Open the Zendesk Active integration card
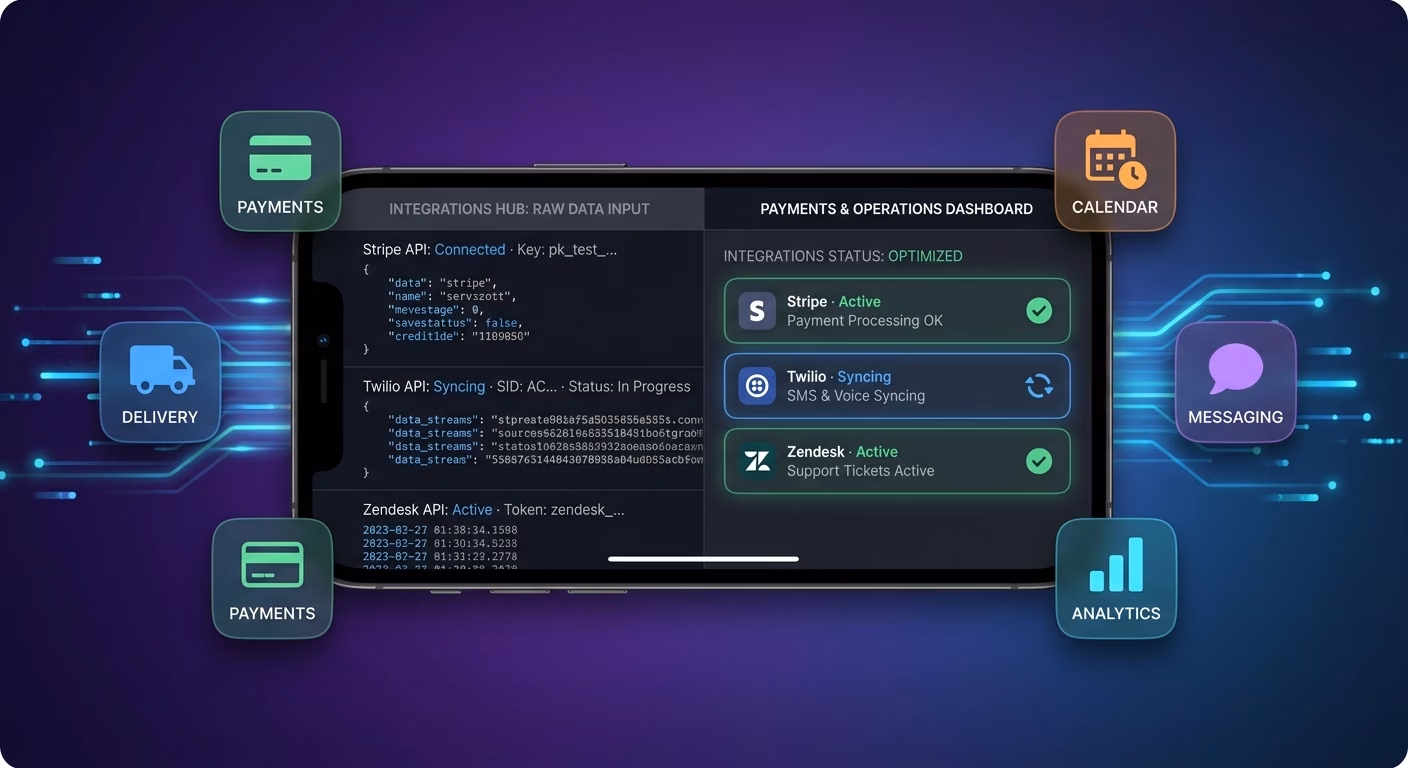The width and height of the screenshot is (1408, 768). click(x=897, y=461)
